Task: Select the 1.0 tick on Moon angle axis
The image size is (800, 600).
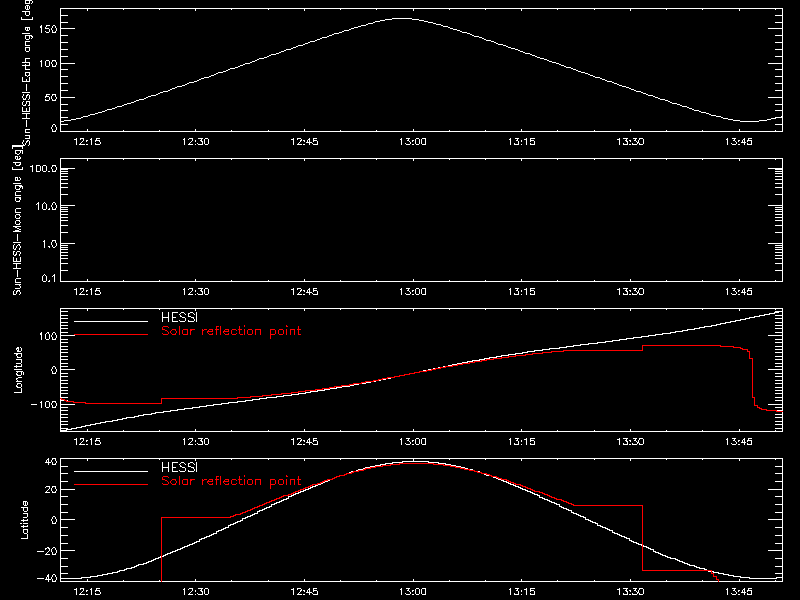Action: click(x=49, y=244)
